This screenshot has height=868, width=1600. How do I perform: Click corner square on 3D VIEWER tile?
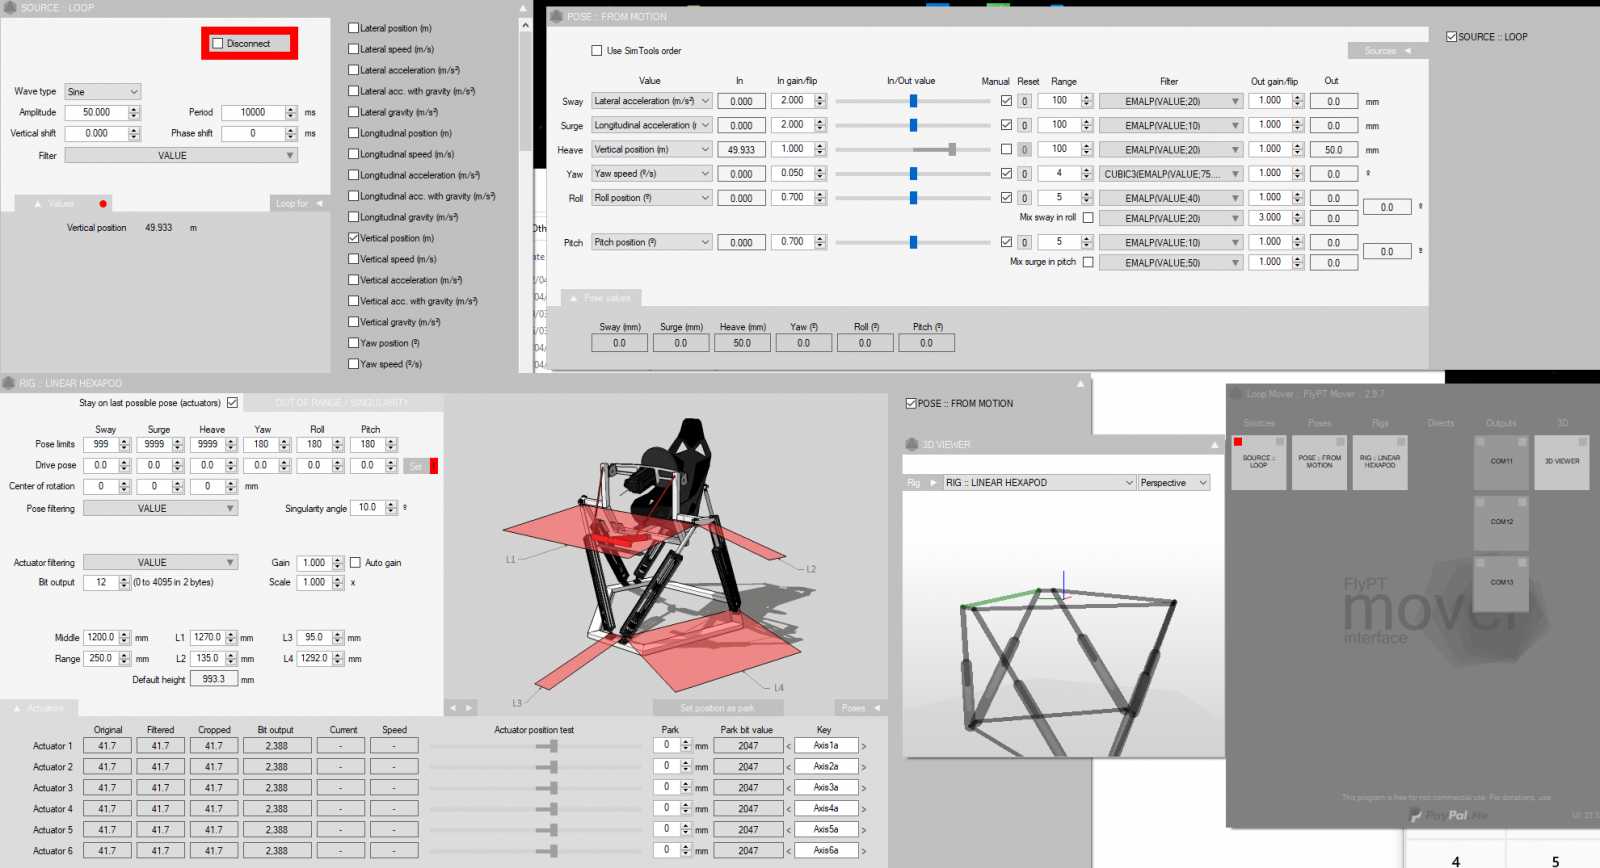(x=1583, y=441)
